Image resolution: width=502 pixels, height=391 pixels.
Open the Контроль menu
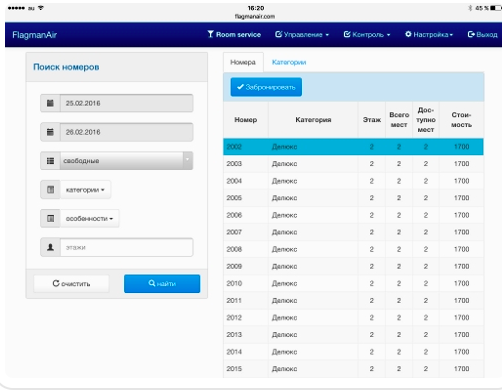pos(367,34)
